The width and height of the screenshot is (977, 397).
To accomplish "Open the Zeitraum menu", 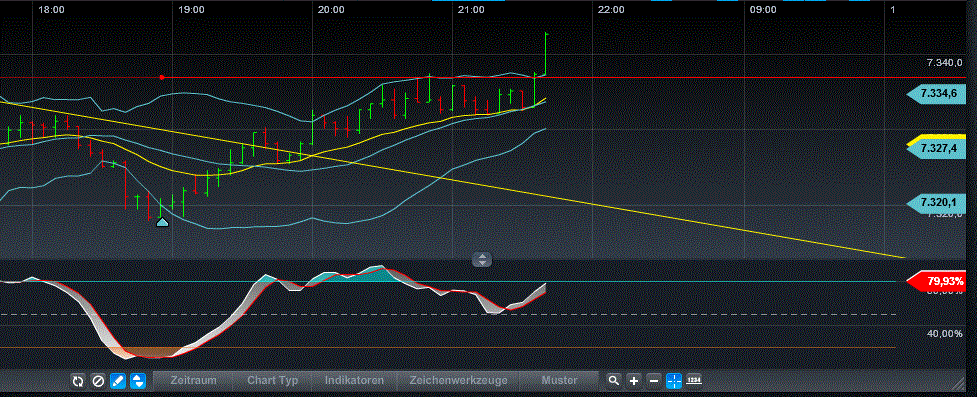I will point(193,380).
